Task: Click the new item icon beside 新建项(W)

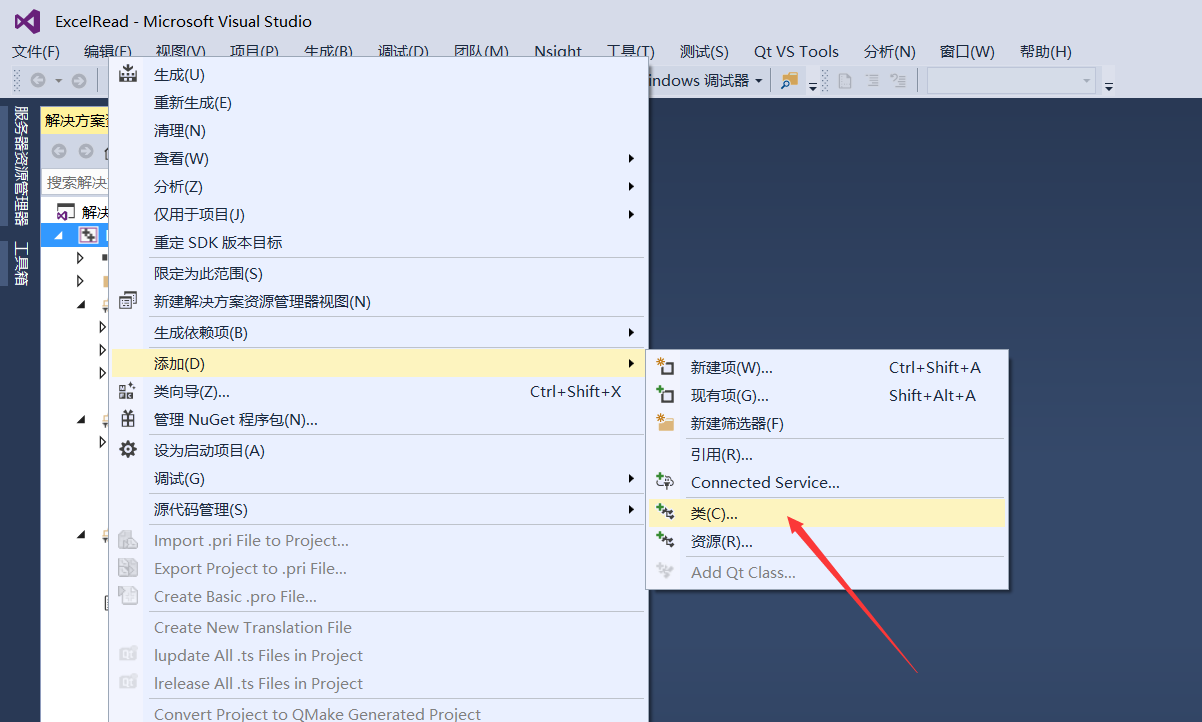Action: [665, 367]
